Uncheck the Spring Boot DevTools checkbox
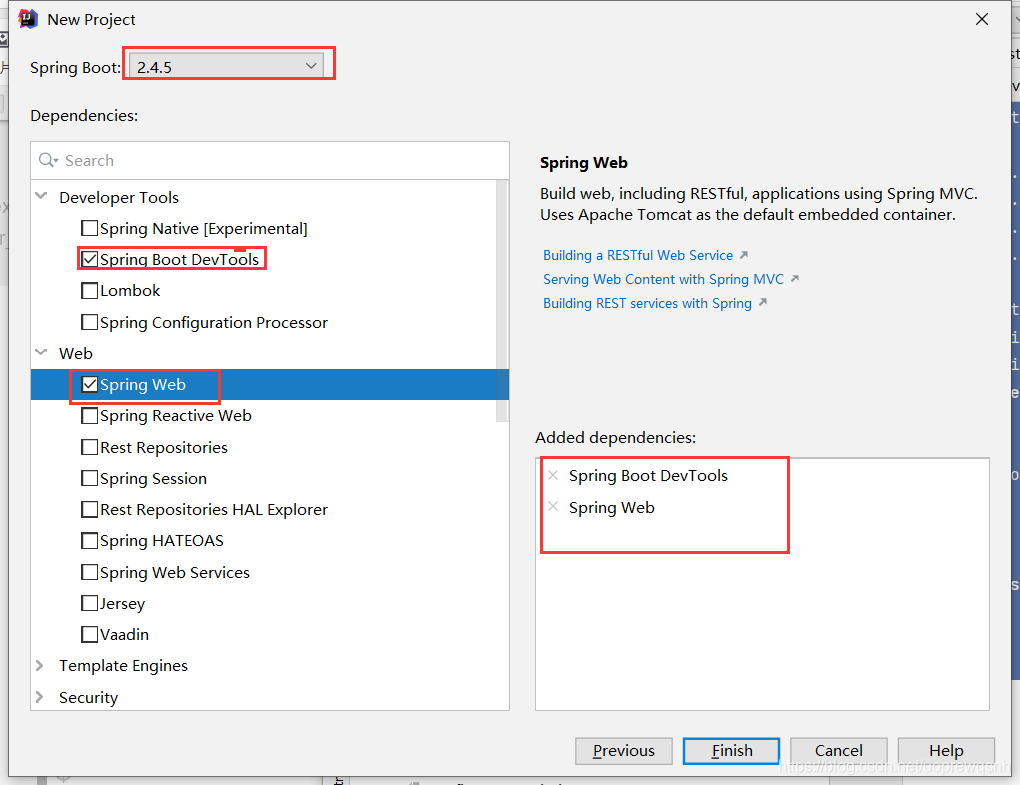Screen dimensions: 1020x785 point(89,259)
